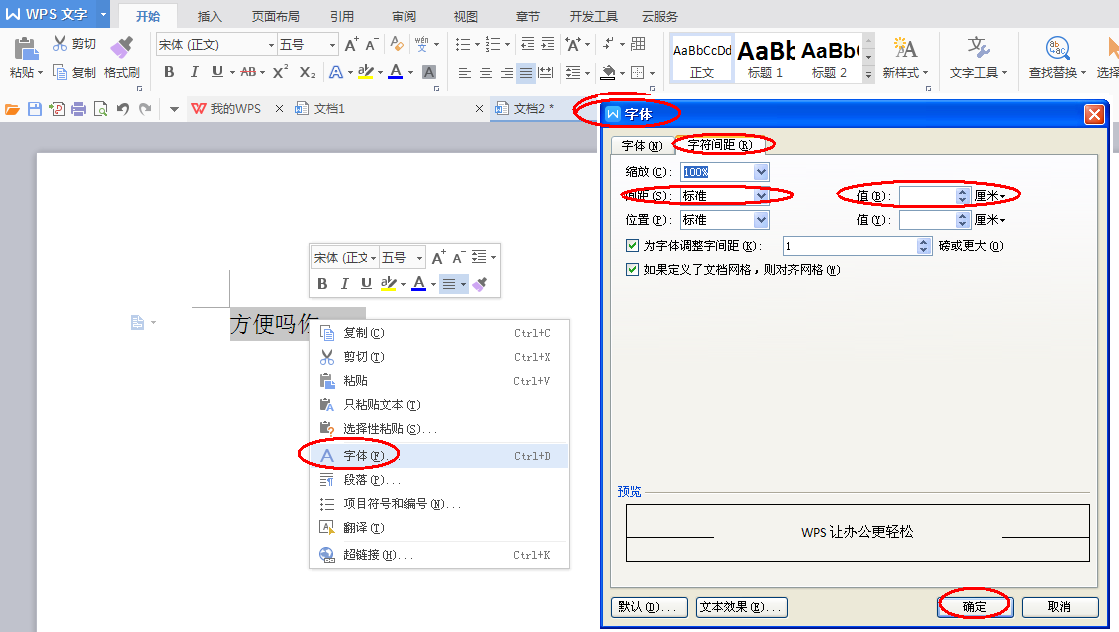Open the ribbon font size (五号) dropdown
Screen dimensions: 1119x632
[332, 45]
